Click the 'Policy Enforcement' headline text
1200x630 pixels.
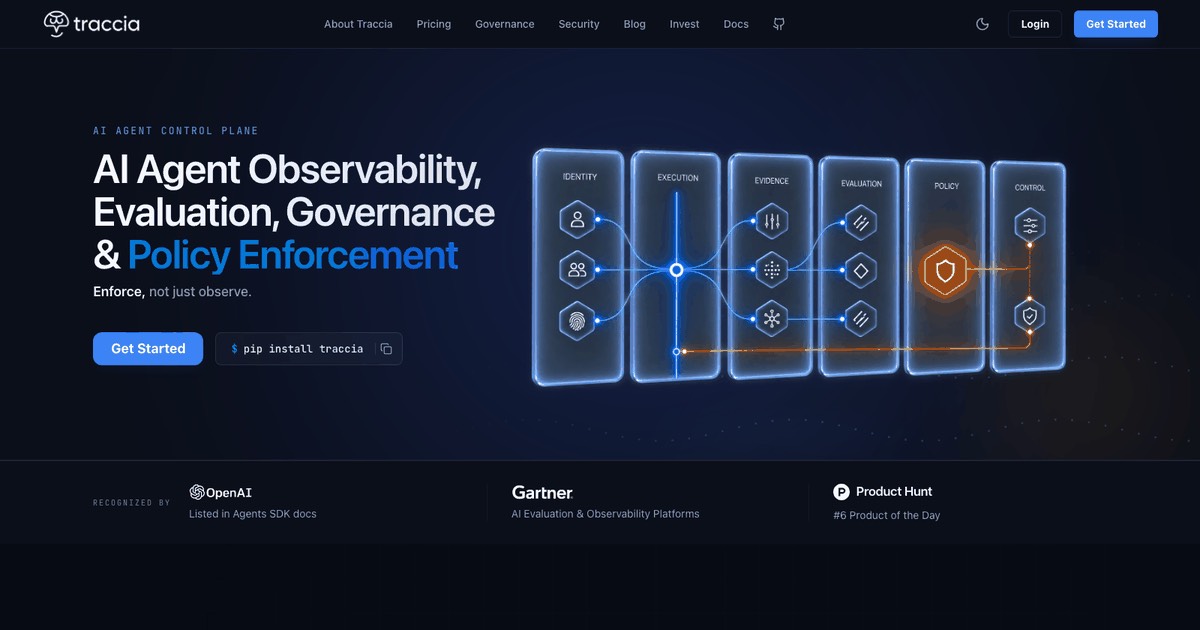pyautogui.click(x=293, y=255)
